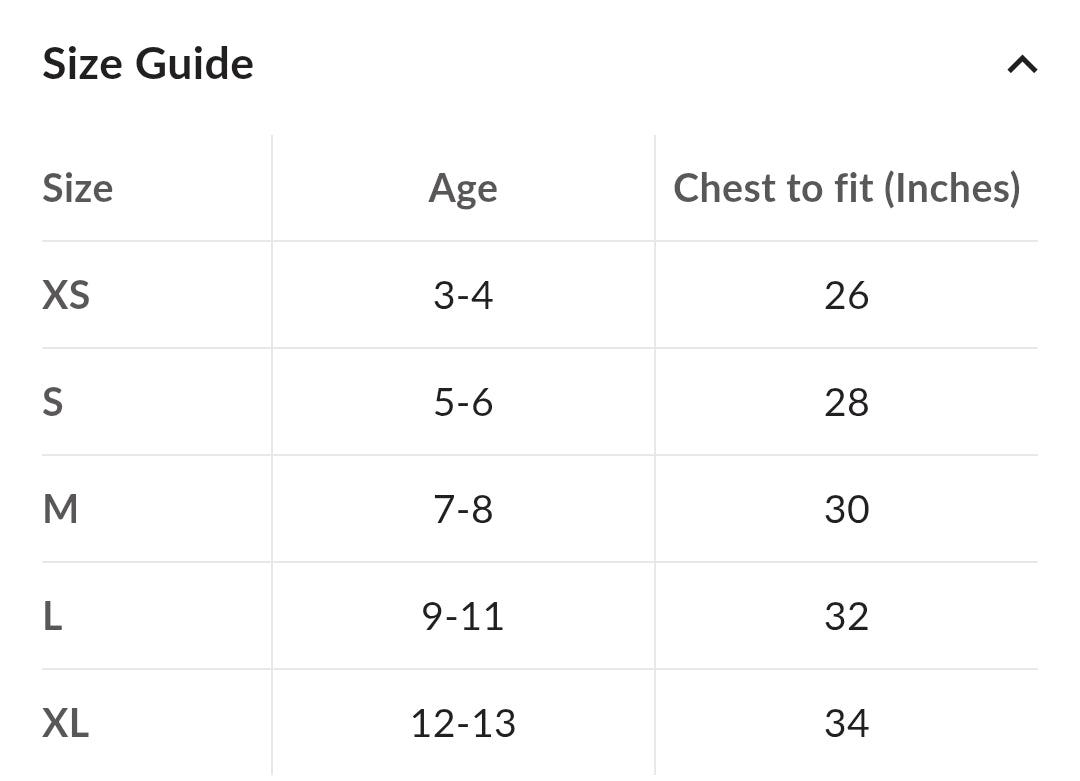This screenshot has width=1080, height=781.
Task: Select the 3-4 age value
Action: (x=463, y=295)
